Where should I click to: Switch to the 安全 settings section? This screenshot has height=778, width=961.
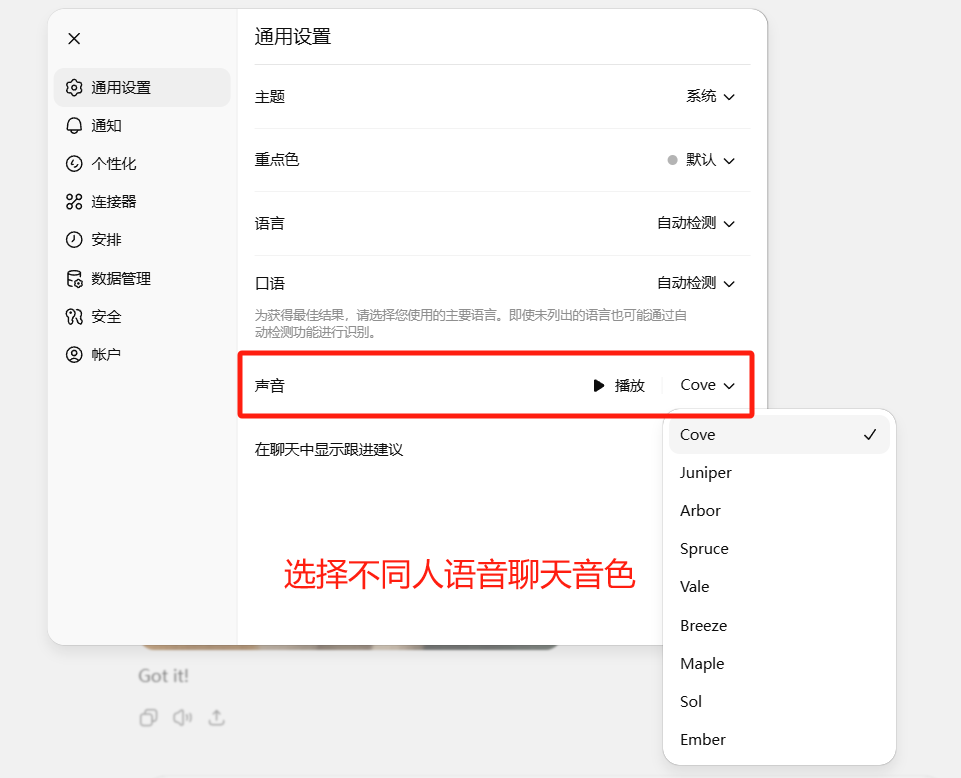(74, 316)
